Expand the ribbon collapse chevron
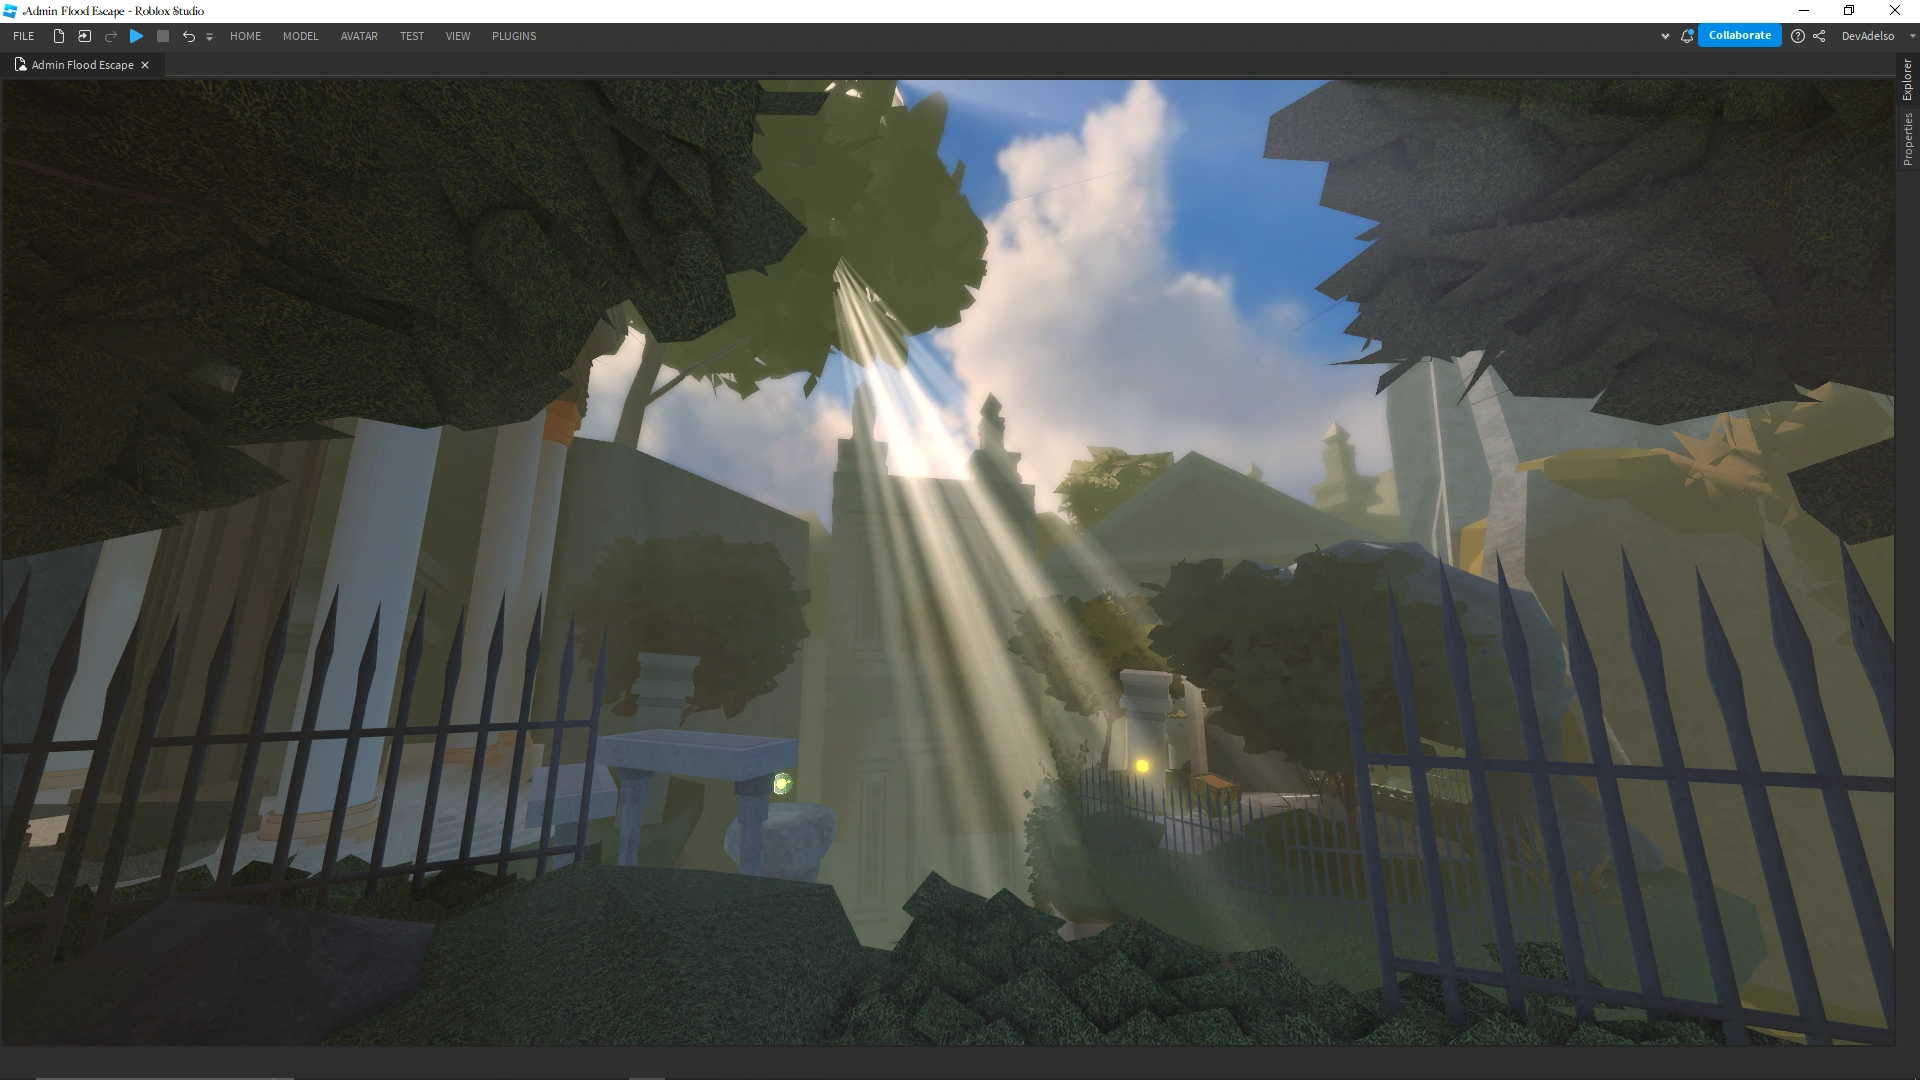The width and height of the screenshot is (1920, 1080). point(1665,36)
